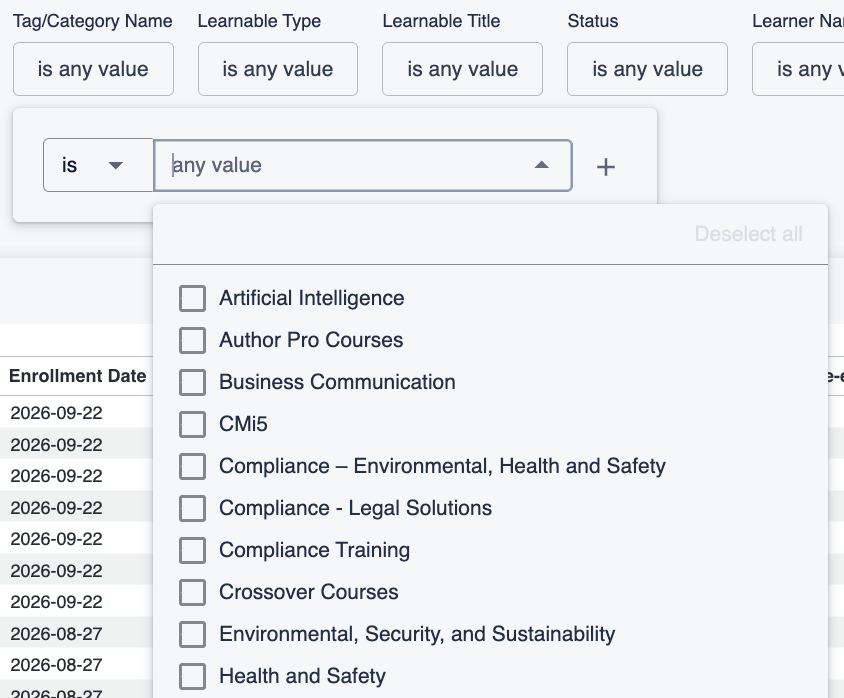Open the Tag/Category Name filter
This screenshot has width=844, height=698.
93,69
